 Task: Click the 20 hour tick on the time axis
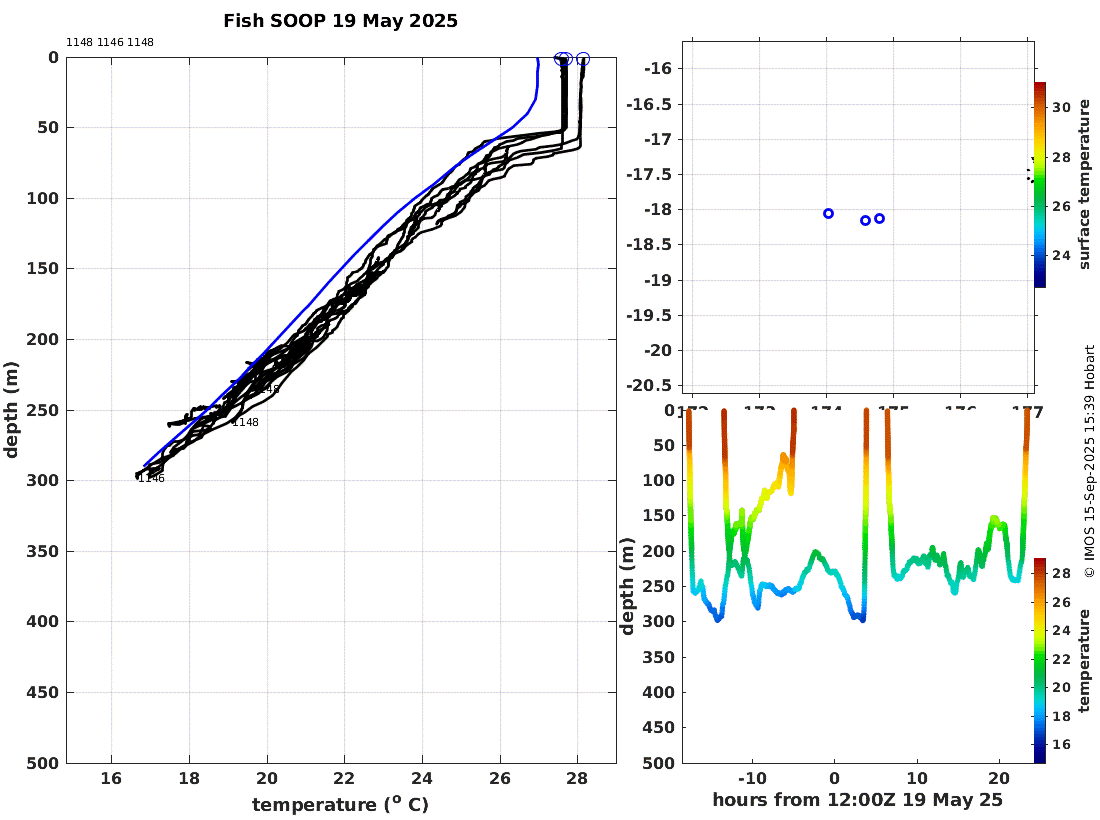tap(998, 778)
